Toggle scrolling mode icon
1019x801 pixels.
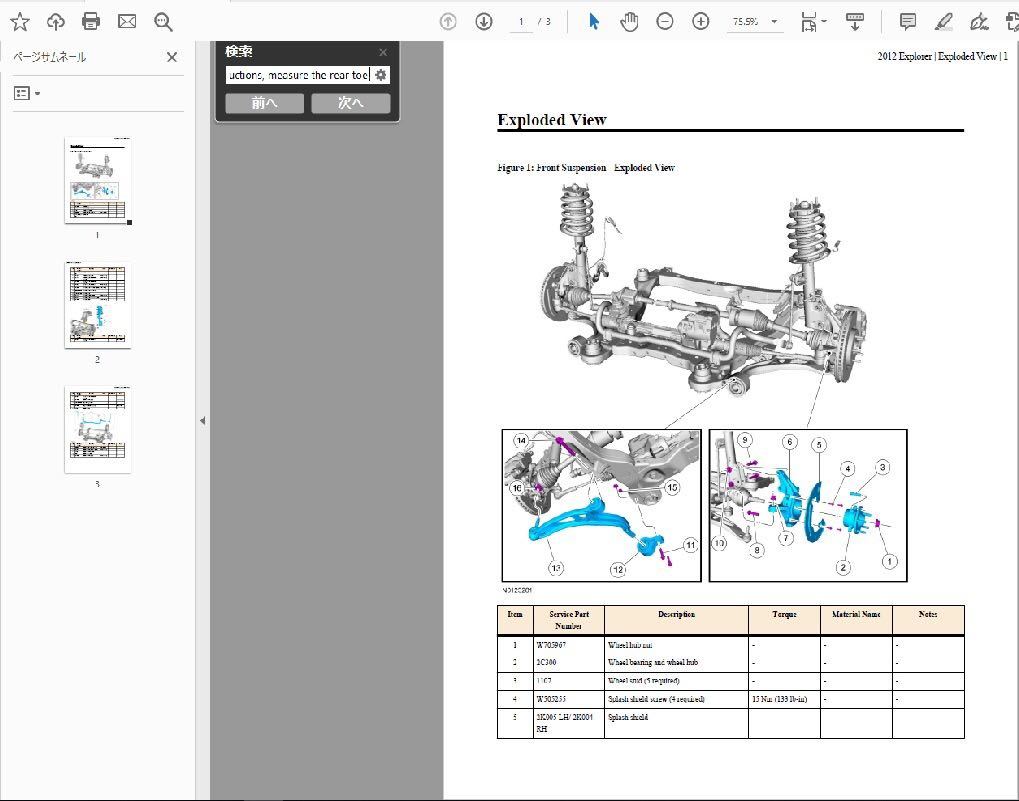[855, 21]
